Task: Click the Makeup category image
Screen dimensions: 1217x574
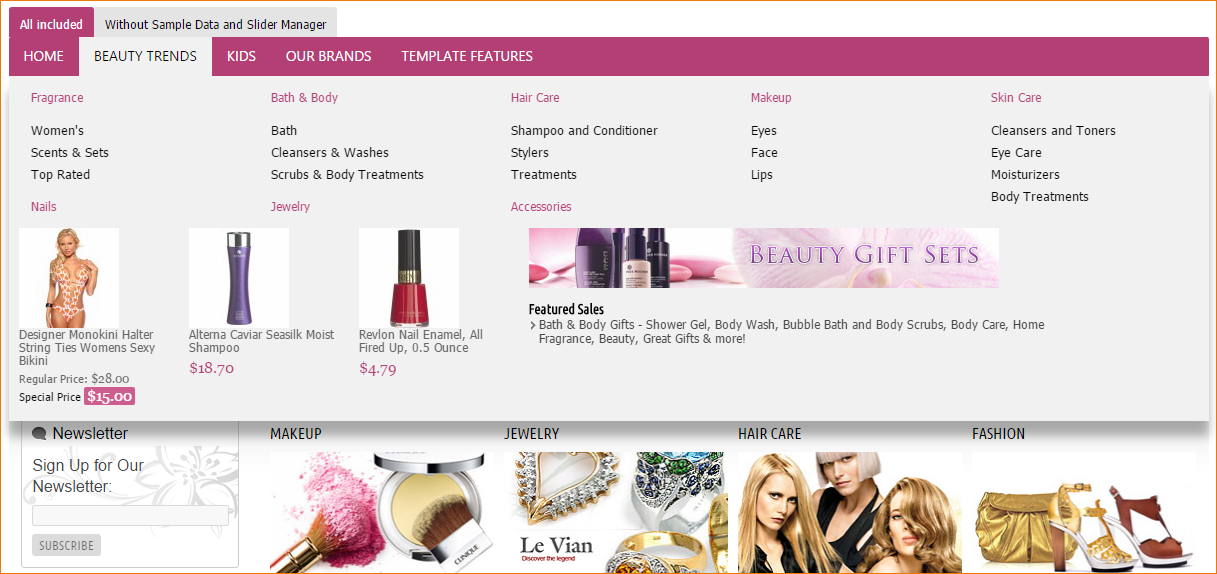Action: (x=381, y=511)
